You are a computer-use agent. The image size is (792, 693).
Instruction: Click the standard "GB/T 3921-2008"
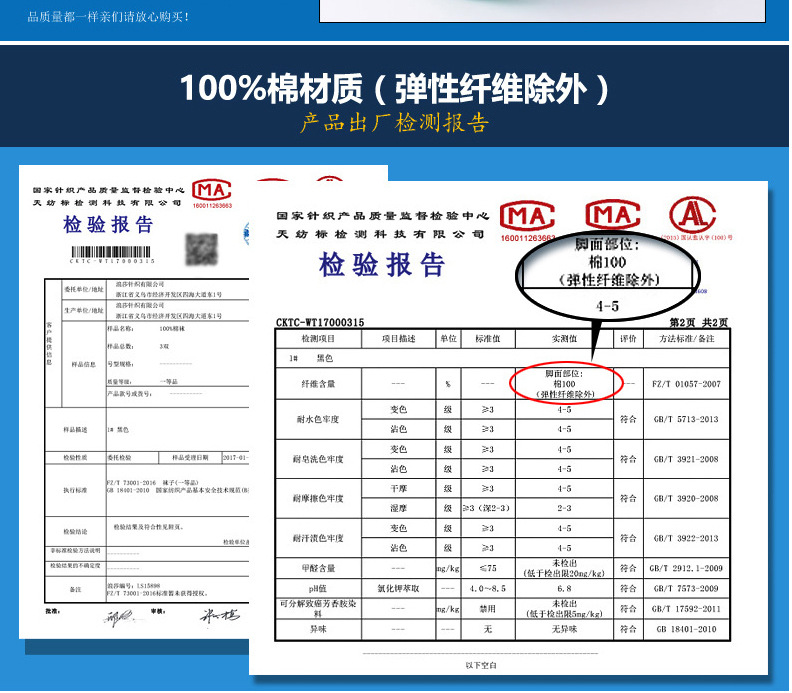tap(686, 459)
